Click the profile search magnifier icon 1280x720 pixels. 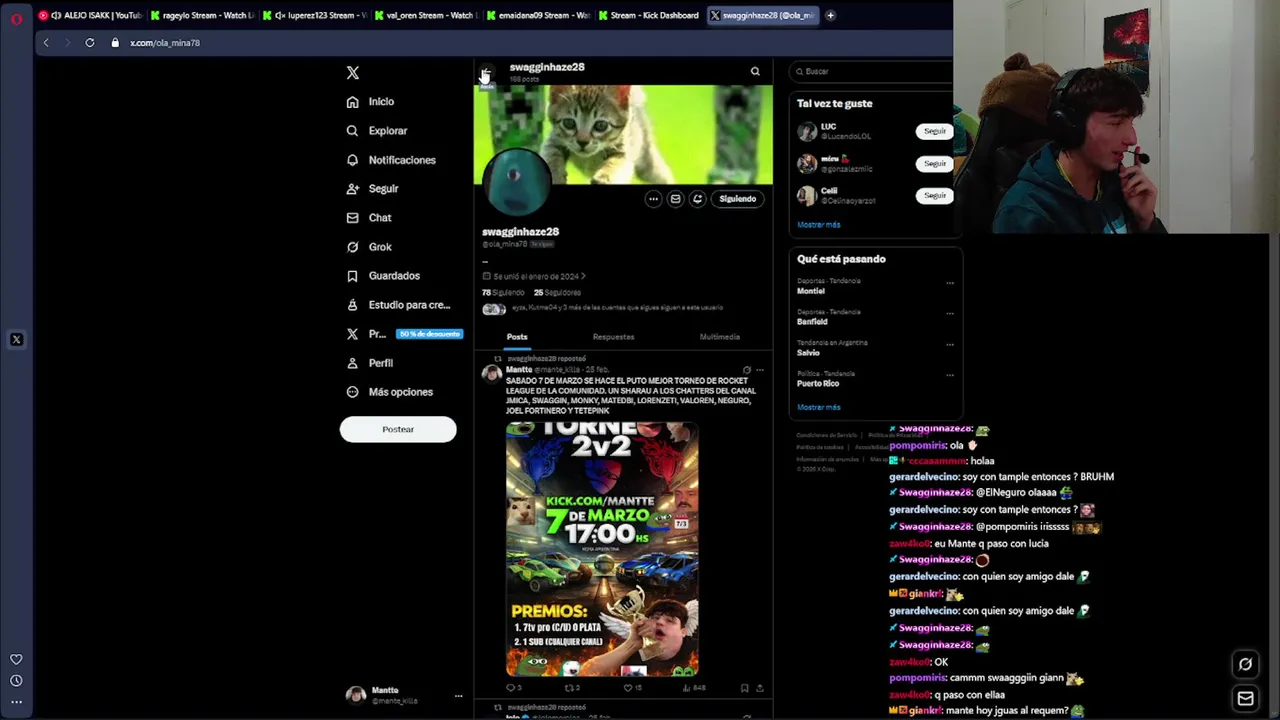[755, 71]
